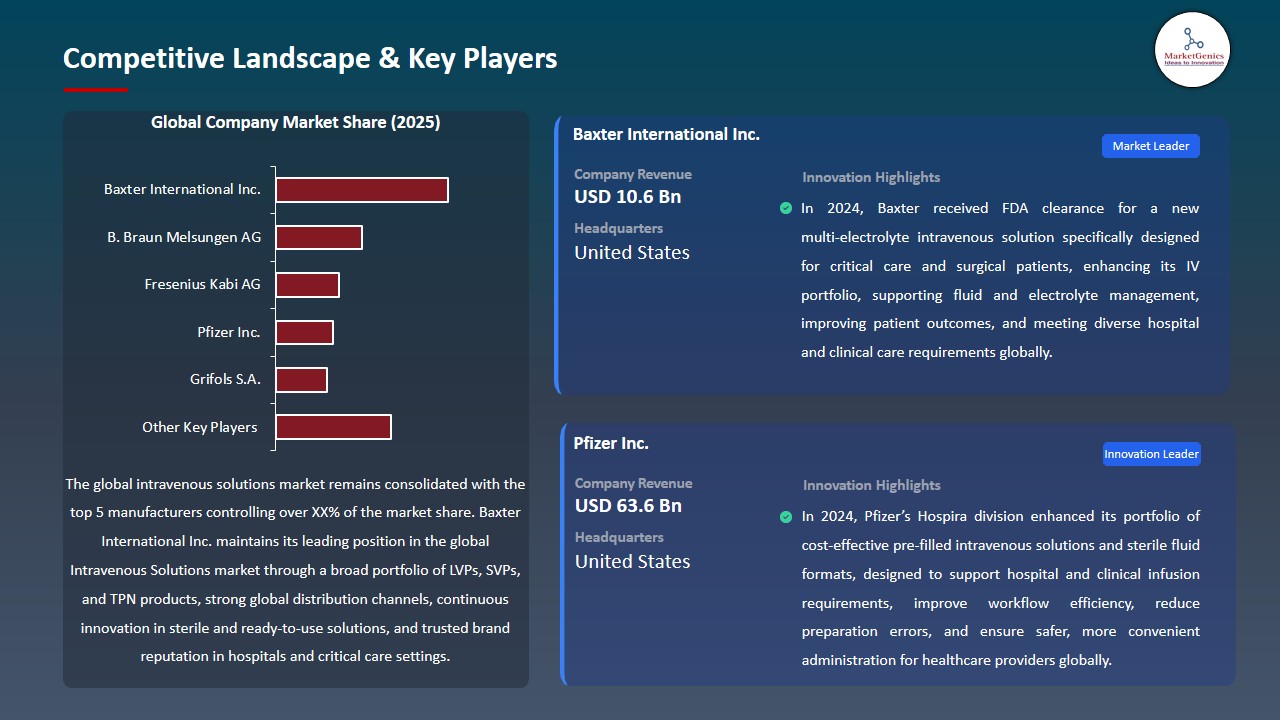The height and width of the screenshot is (720, 1280).
Task: Click the USD 10.6 Bn revenue figure
Action: (x=627, y=197)
